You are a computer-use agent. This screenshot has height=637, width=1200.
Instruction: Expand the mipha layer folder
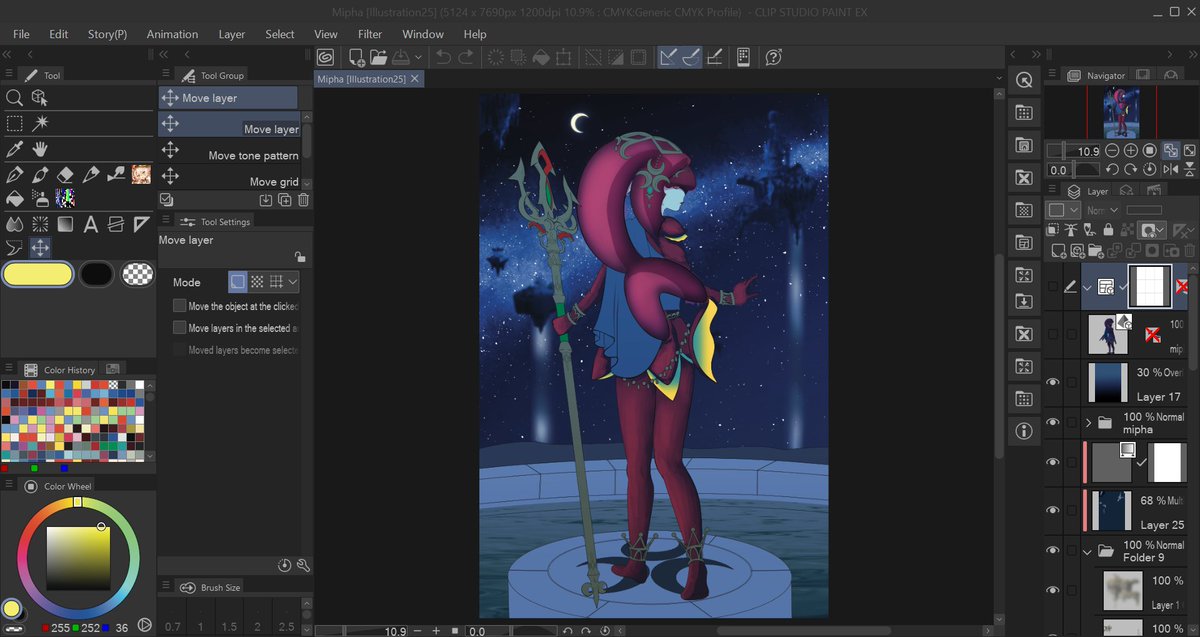pyautogui.click(x=1088, y=423)
